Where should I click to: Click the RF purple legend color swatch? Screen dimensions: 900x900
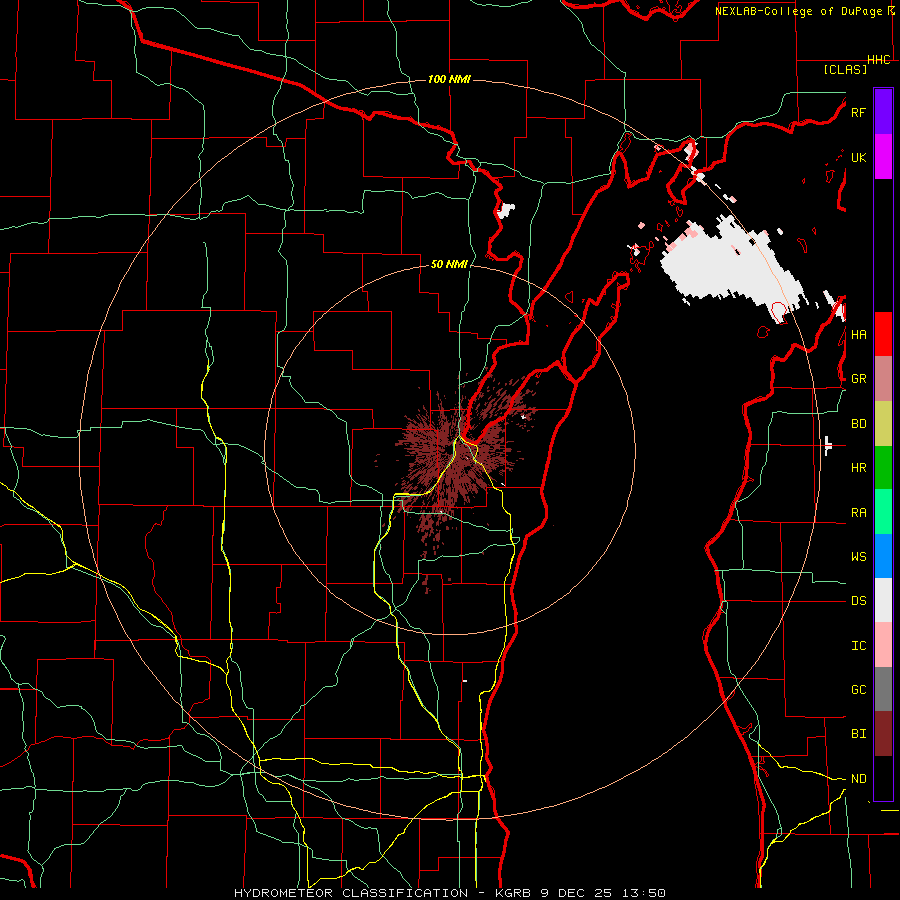[883, 112]
